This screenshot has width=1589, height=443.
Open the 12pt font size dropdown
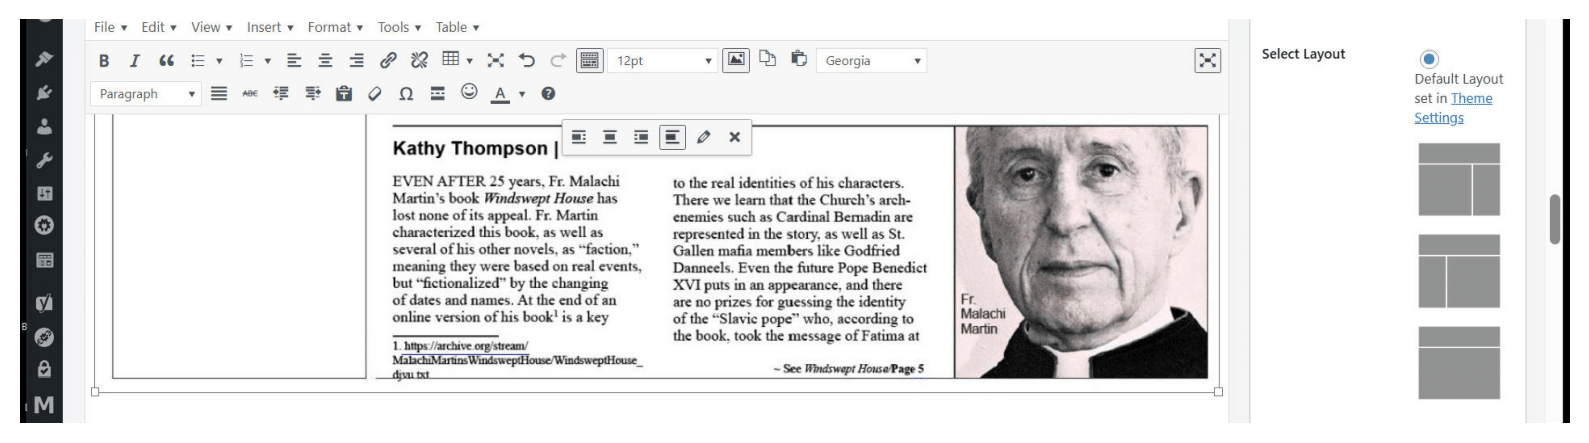click(665, 61)
